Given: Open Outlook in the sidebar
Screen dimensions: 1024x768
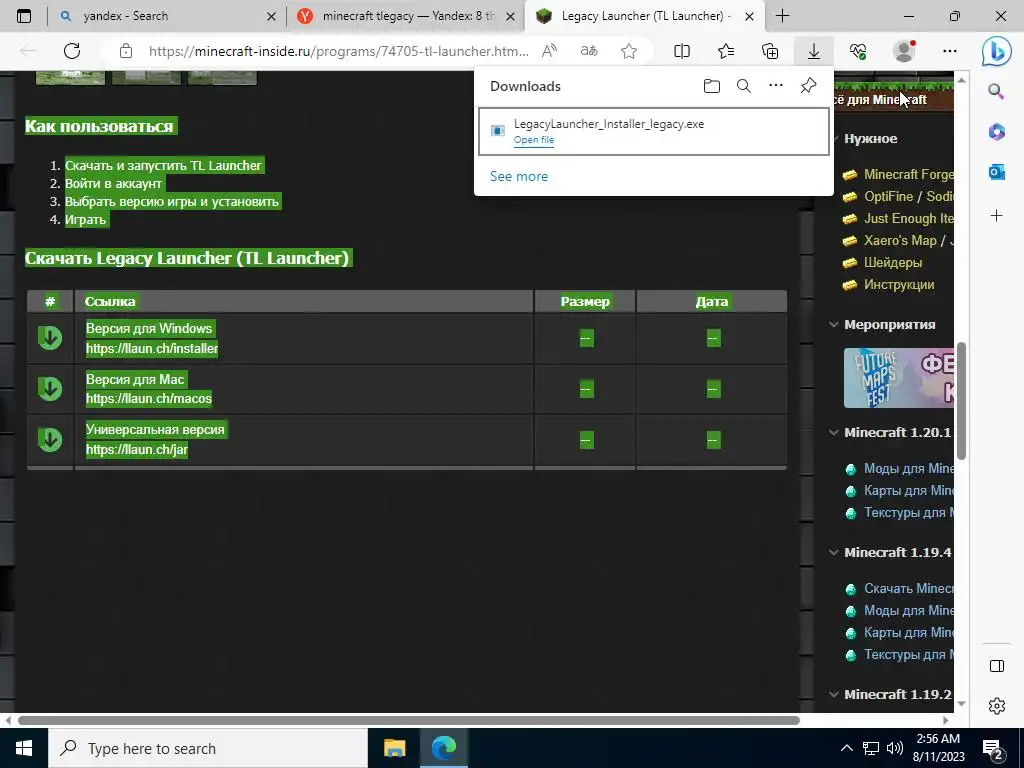Looking at the screenshot, I should coord(996,172).
